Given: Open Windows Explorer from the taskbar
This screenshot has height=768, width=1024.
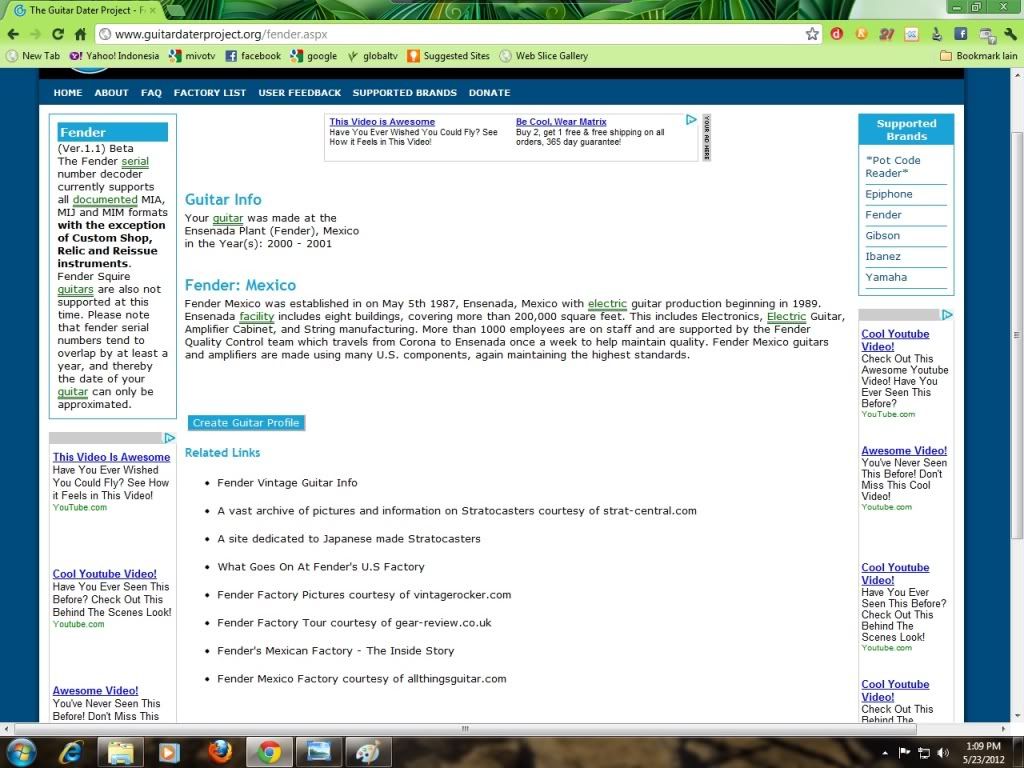Looking at the screenshot, I should pos(121,752).
